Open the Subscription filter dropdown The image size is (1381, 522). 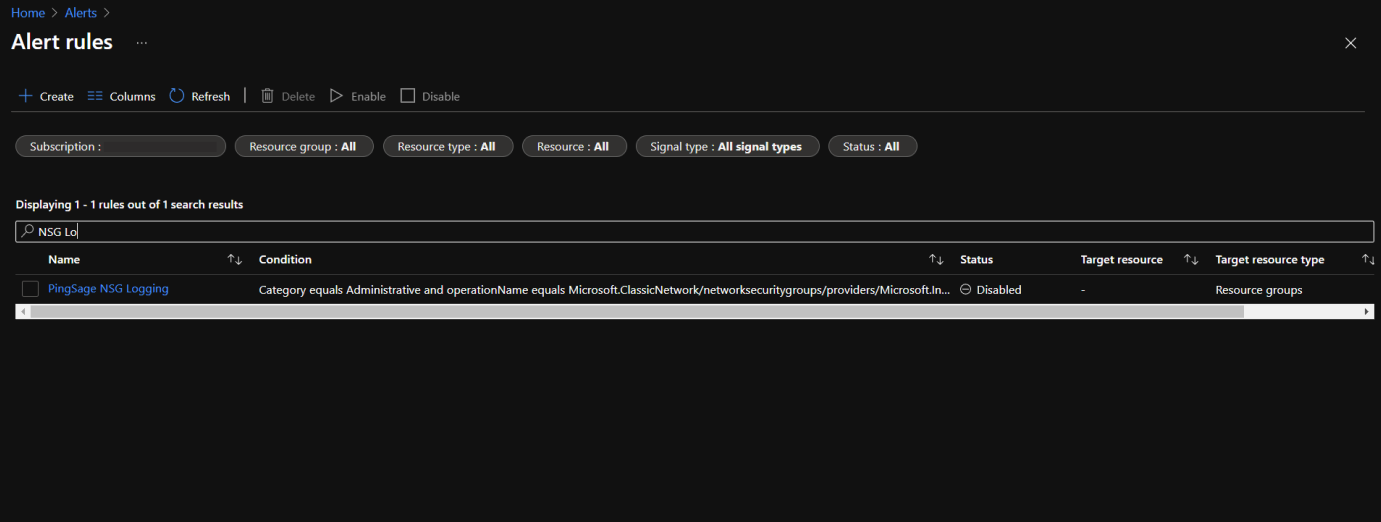(120, 147)
